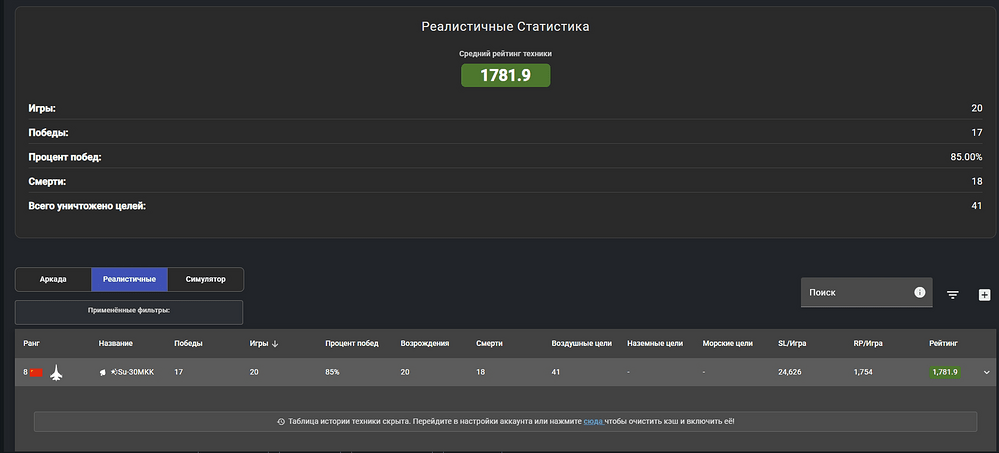This screenshot has height=453, width=999.
Task: Click the Chinese flag icon in row
Action: pos(36,372)
